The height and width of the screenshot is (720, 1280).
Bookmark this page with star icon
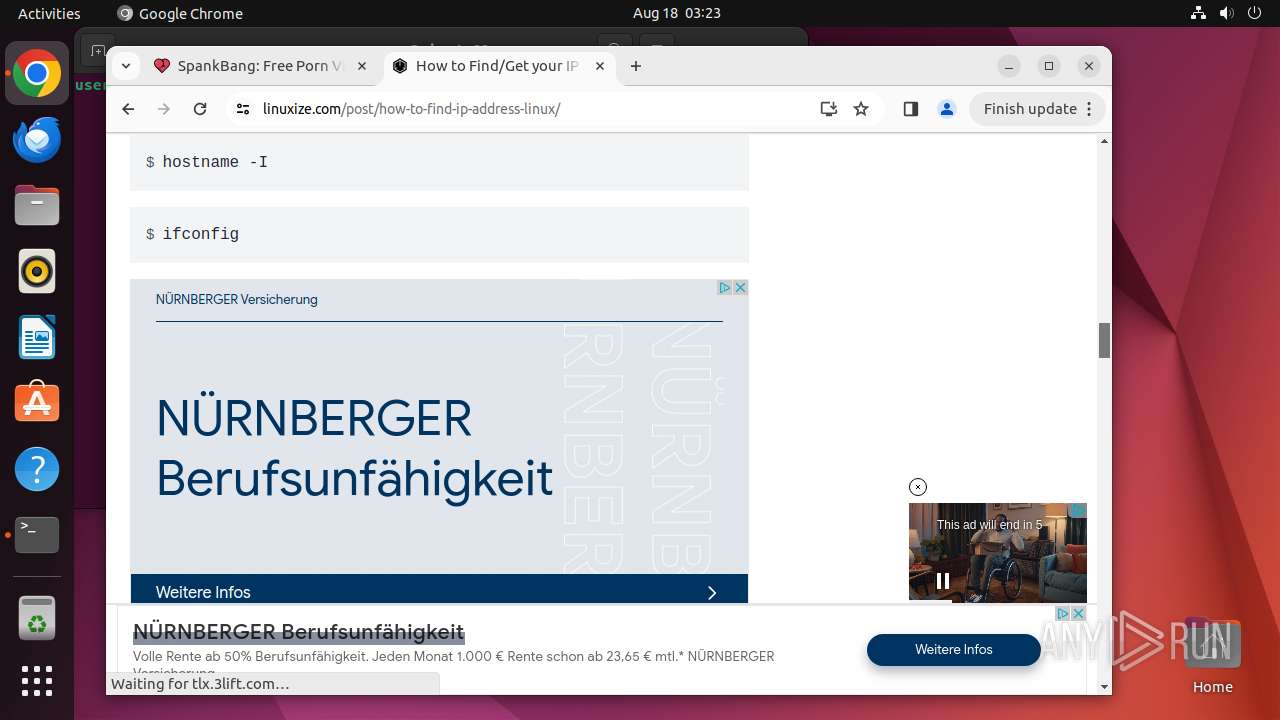click(x=861, y=109)
